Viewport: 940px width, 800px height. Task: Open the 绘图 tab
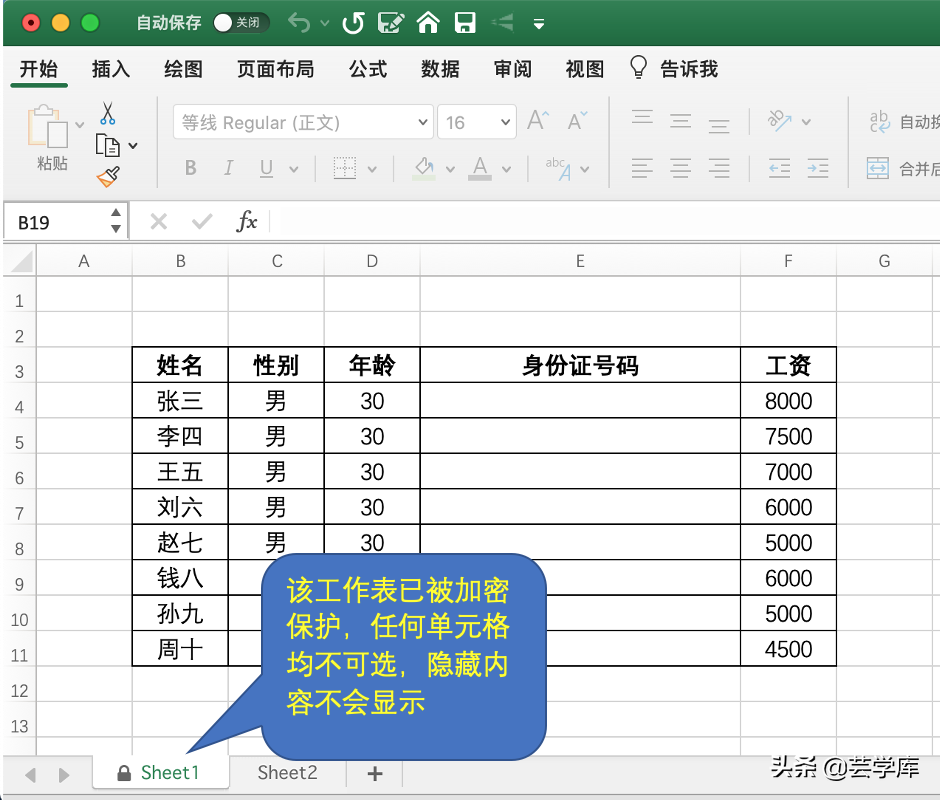coord(183,69)
